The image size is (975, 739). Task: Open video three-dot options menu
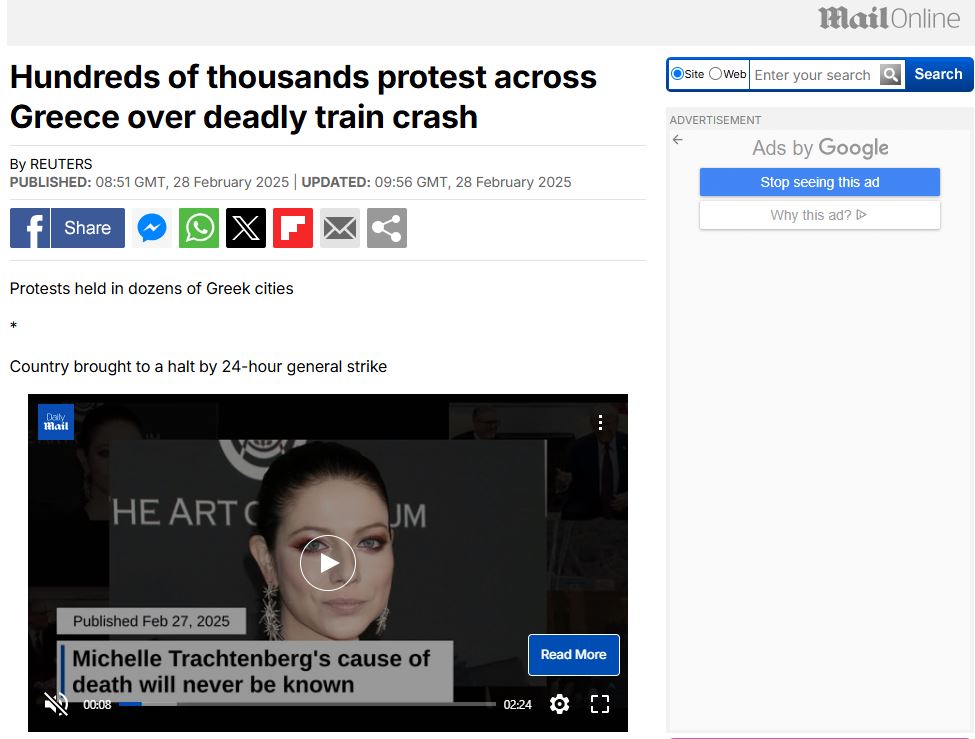[x=600, y=422]
